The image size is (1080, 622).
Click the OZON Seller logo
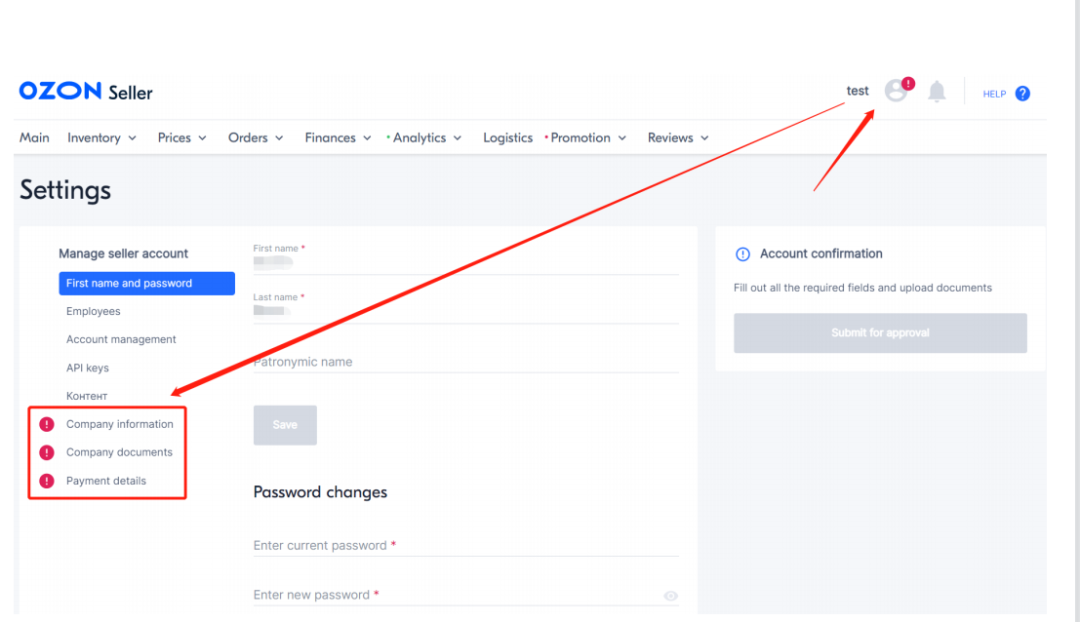[86, 92]
